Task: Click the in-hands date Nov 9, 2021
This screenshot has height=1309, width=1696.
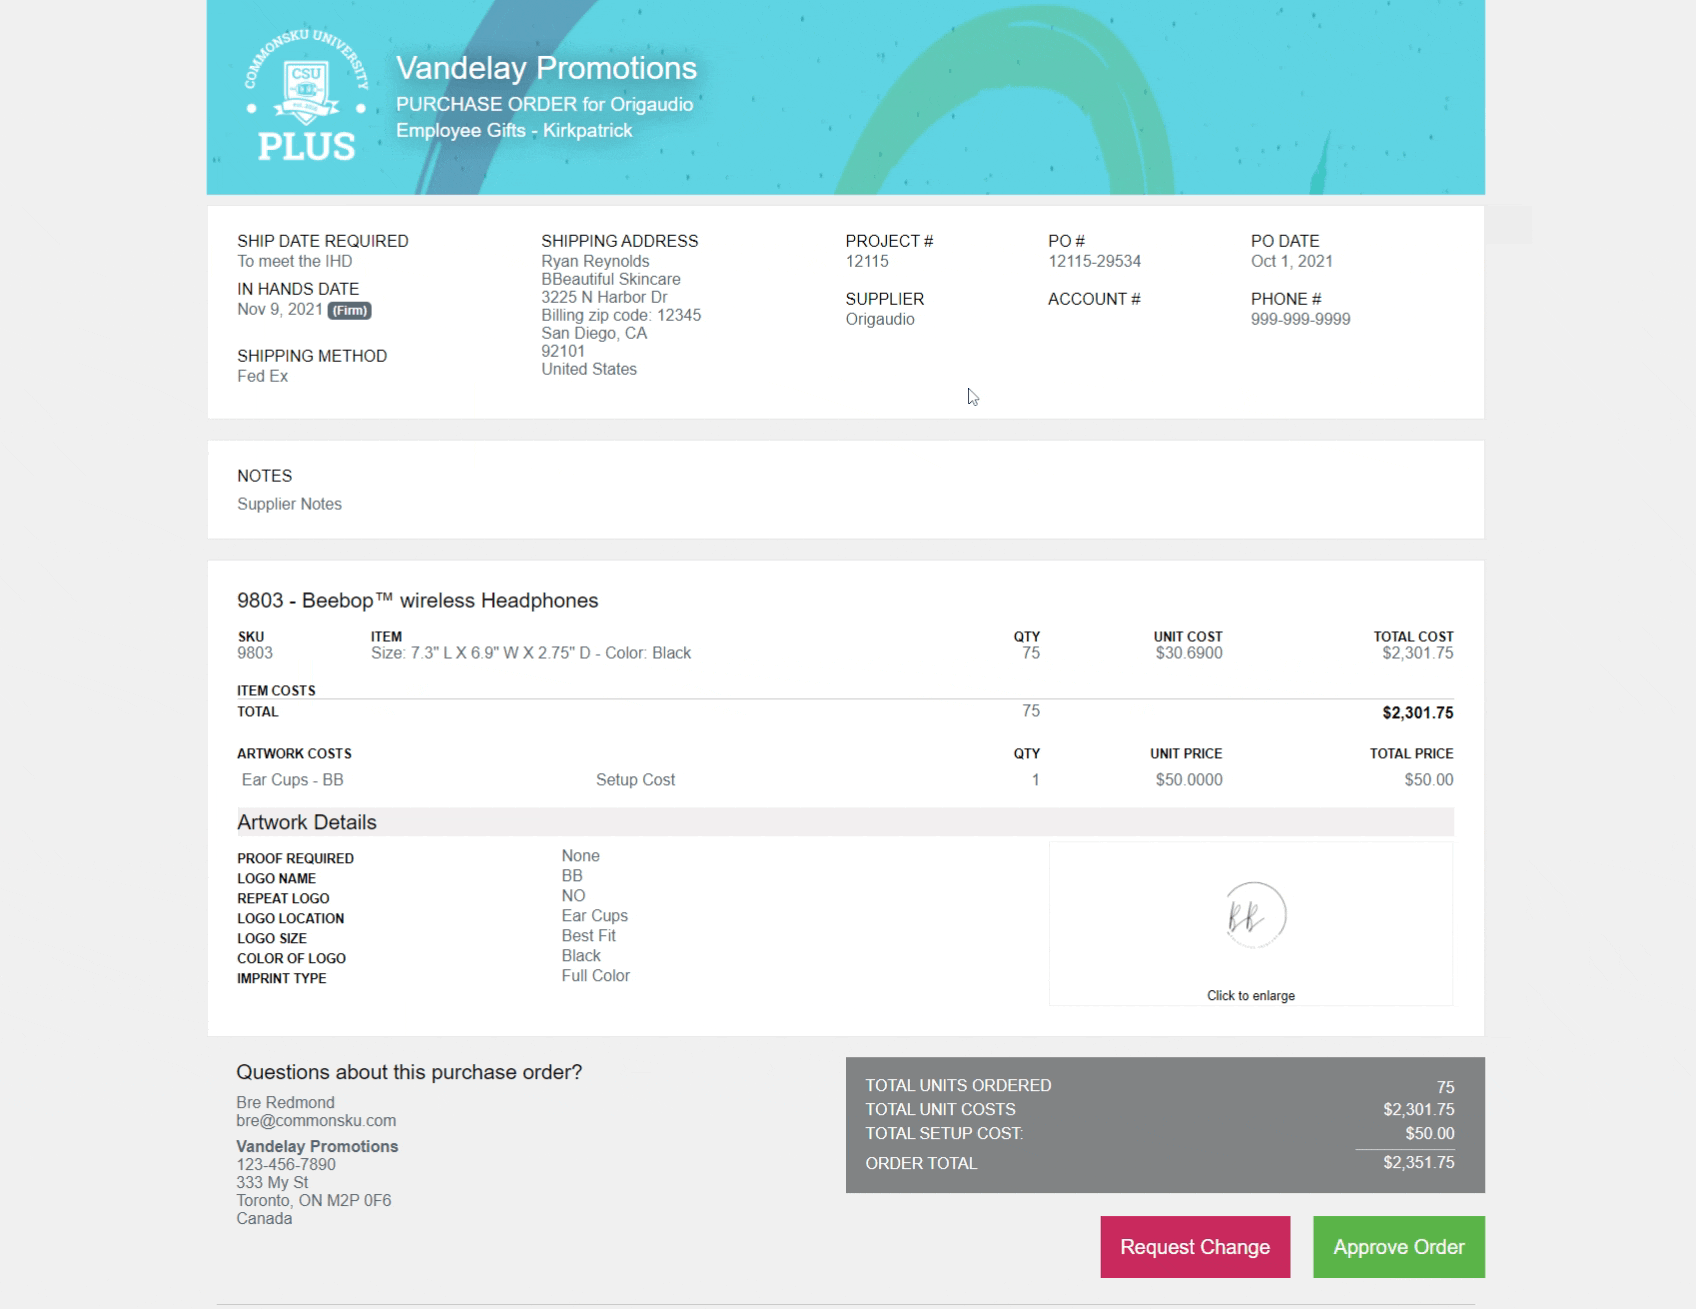Action: [x=280, y=310]
